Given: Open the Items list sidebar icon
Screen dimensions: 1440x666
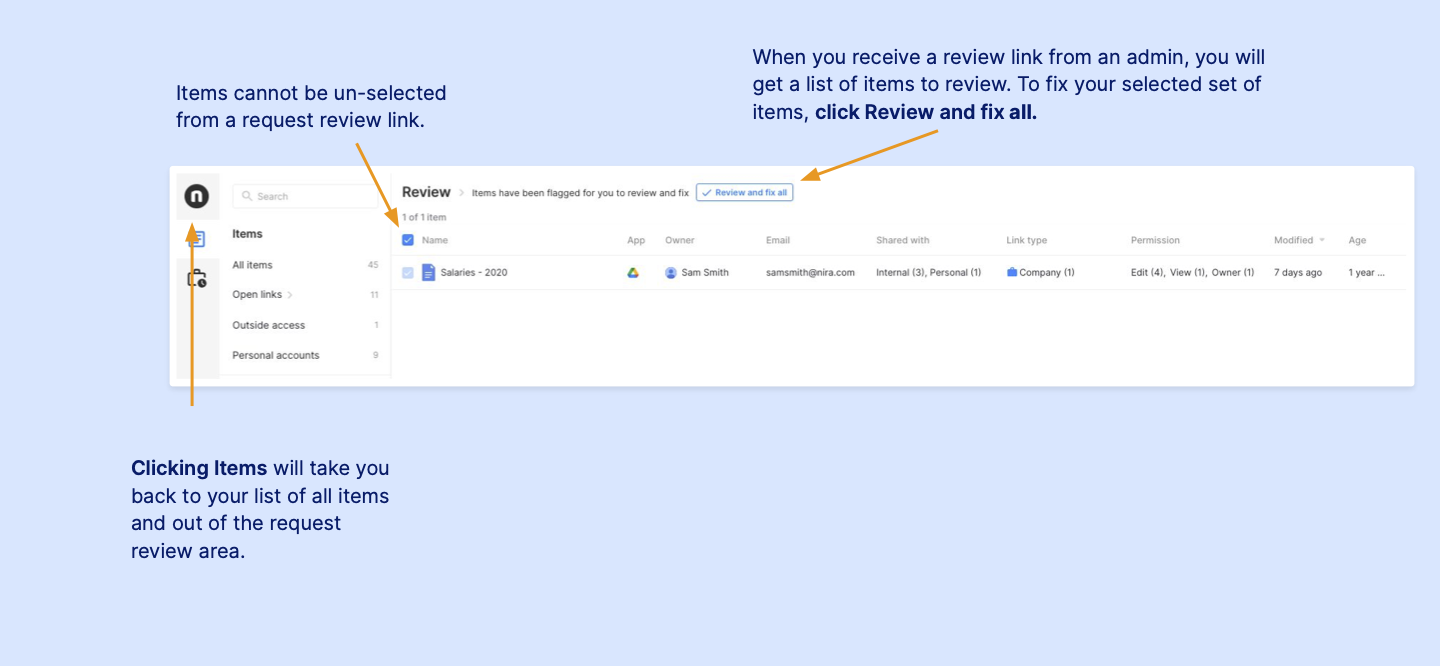Looking at the screenshot, I should tap(197, 239).
